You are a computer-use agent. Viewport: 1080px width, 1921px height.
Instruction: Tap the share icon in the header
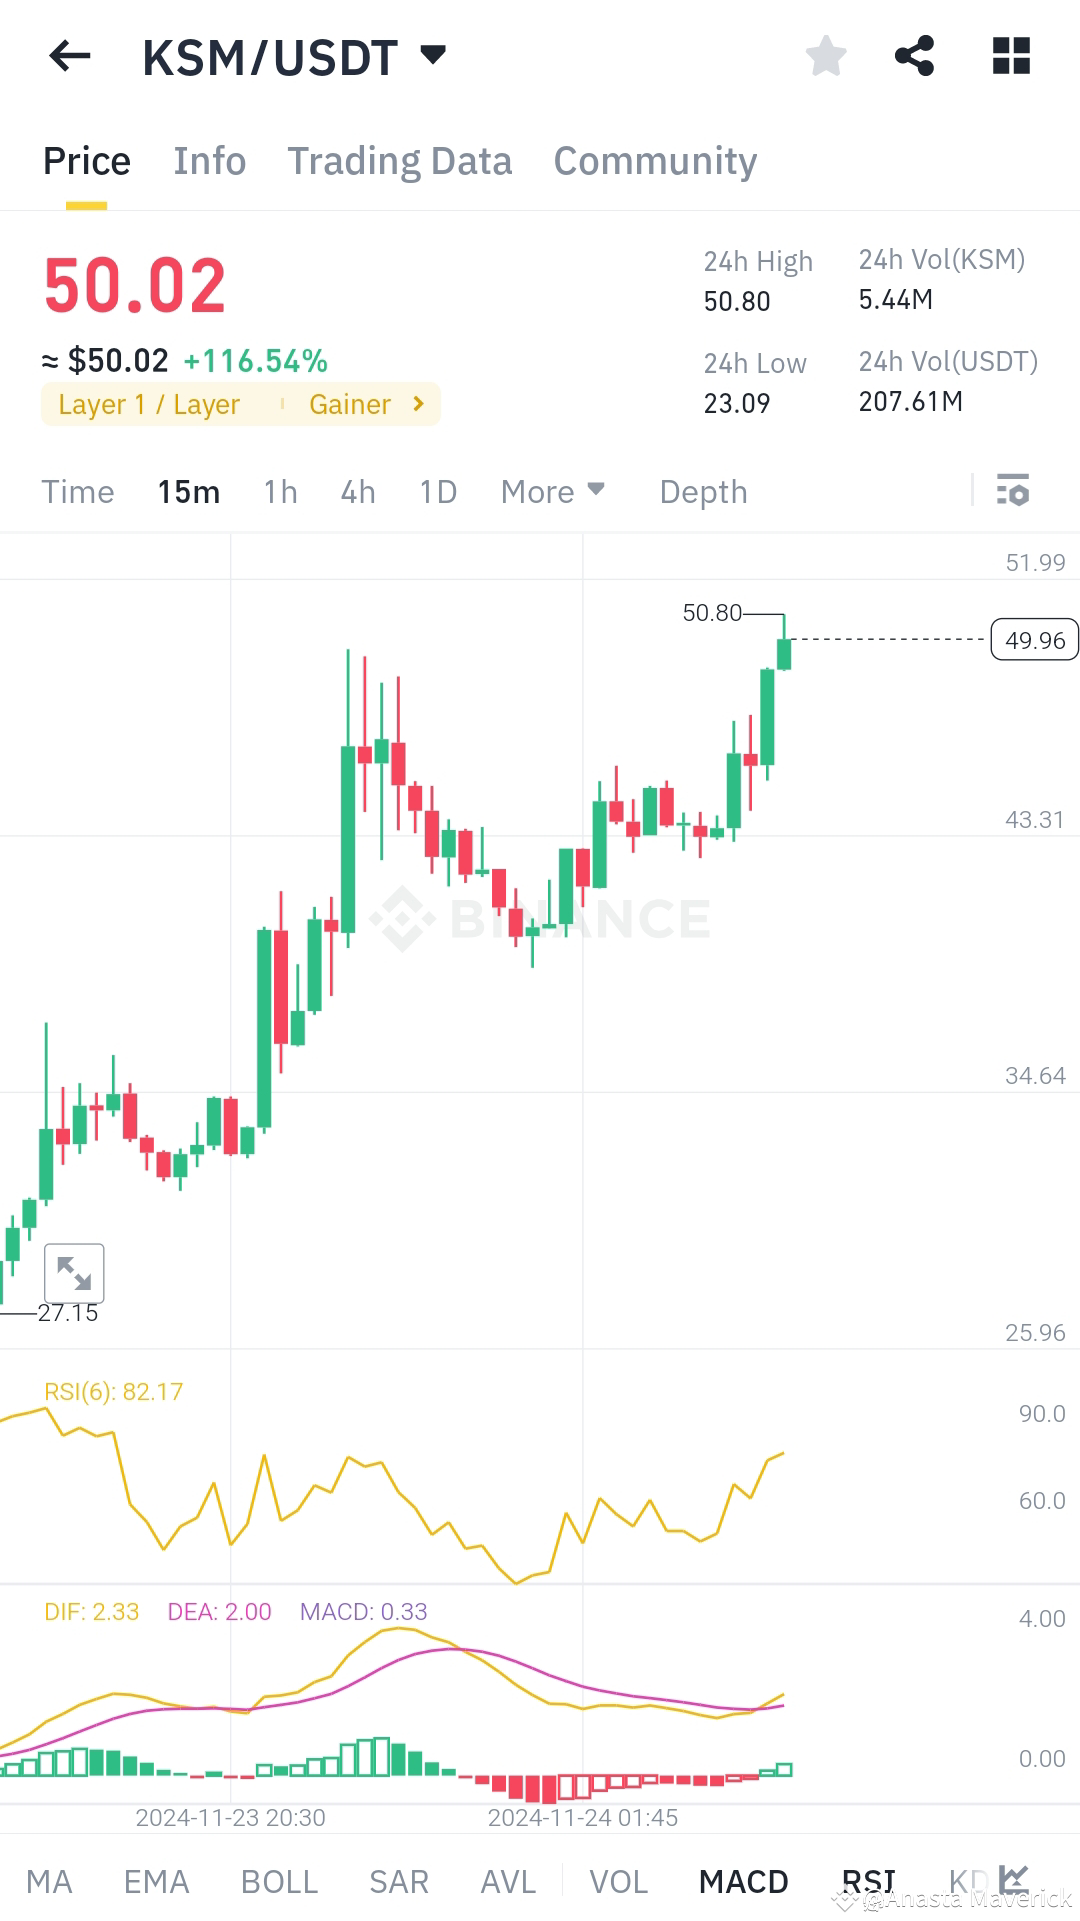click(916, 55)
